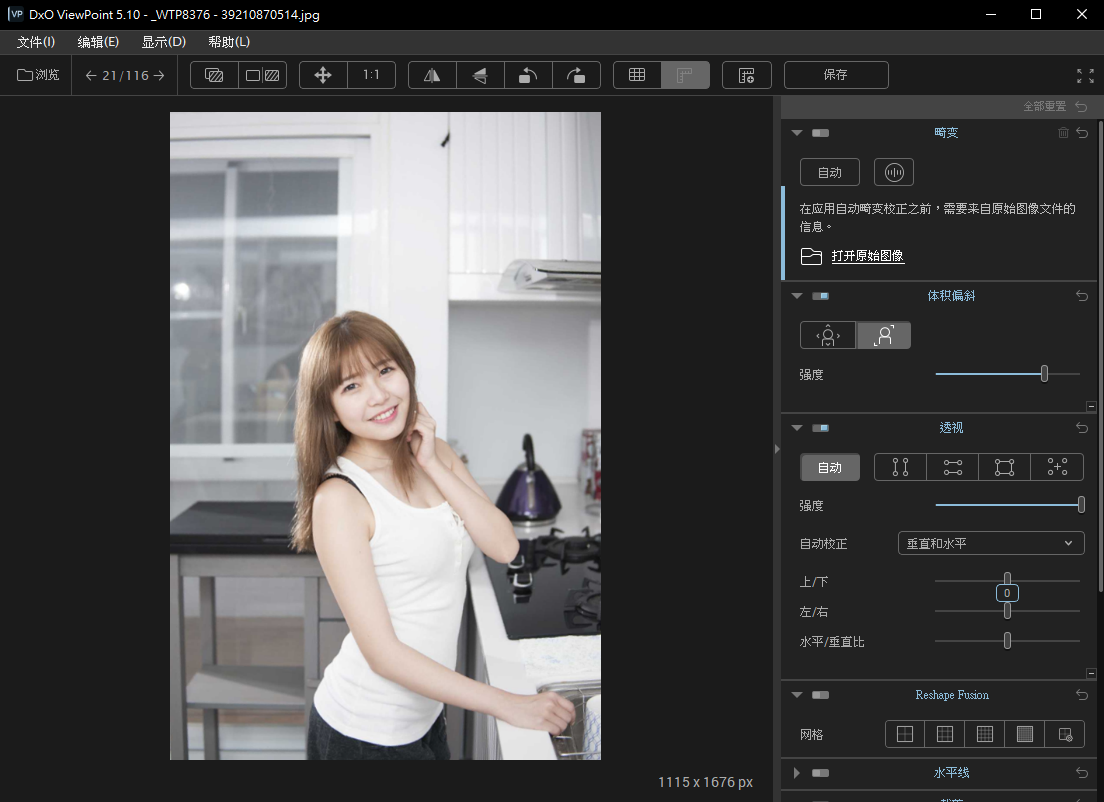Open the 显示(D) menu
This screenshot has height=802, width=1104.
tap(163, 42)
